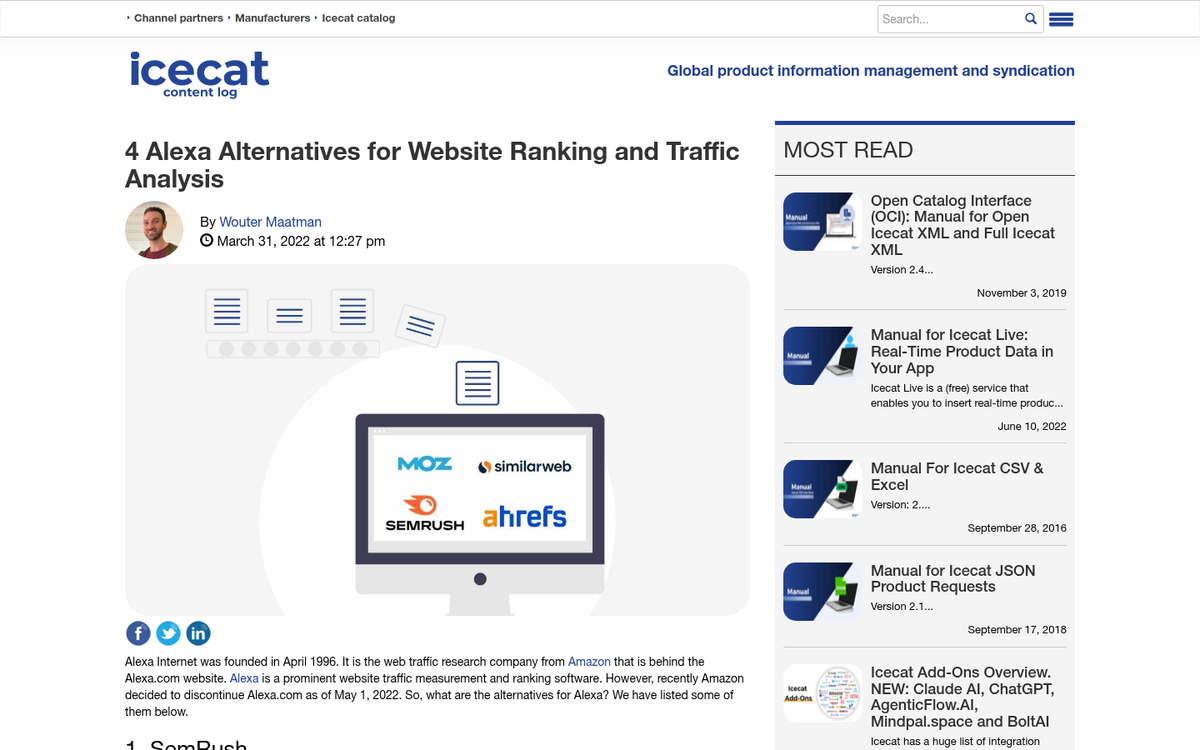The image size is (1200, 750).
Task: Select Manufacturers in the breadcrumb bar
Action: point(272,17)
